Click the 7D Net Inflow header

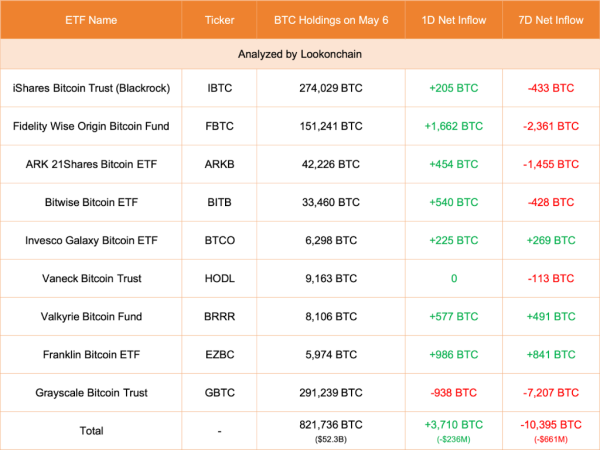551,20
